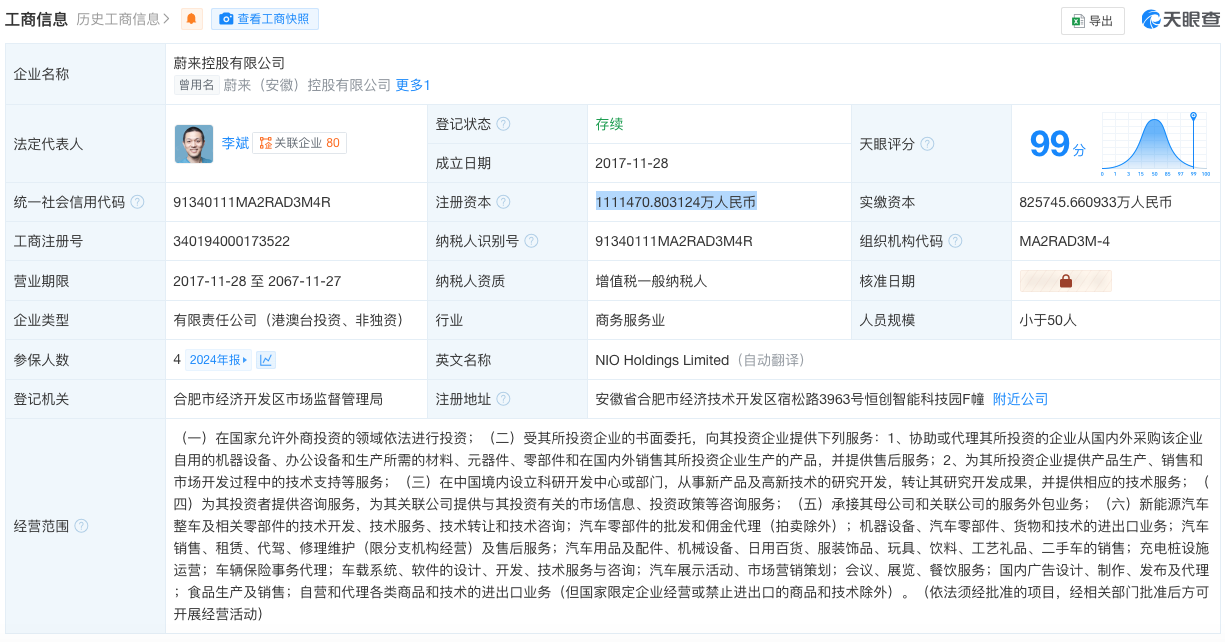Click company name 蔚来控股有限公司
The image size is (1225, 642).
pos(229,63)
